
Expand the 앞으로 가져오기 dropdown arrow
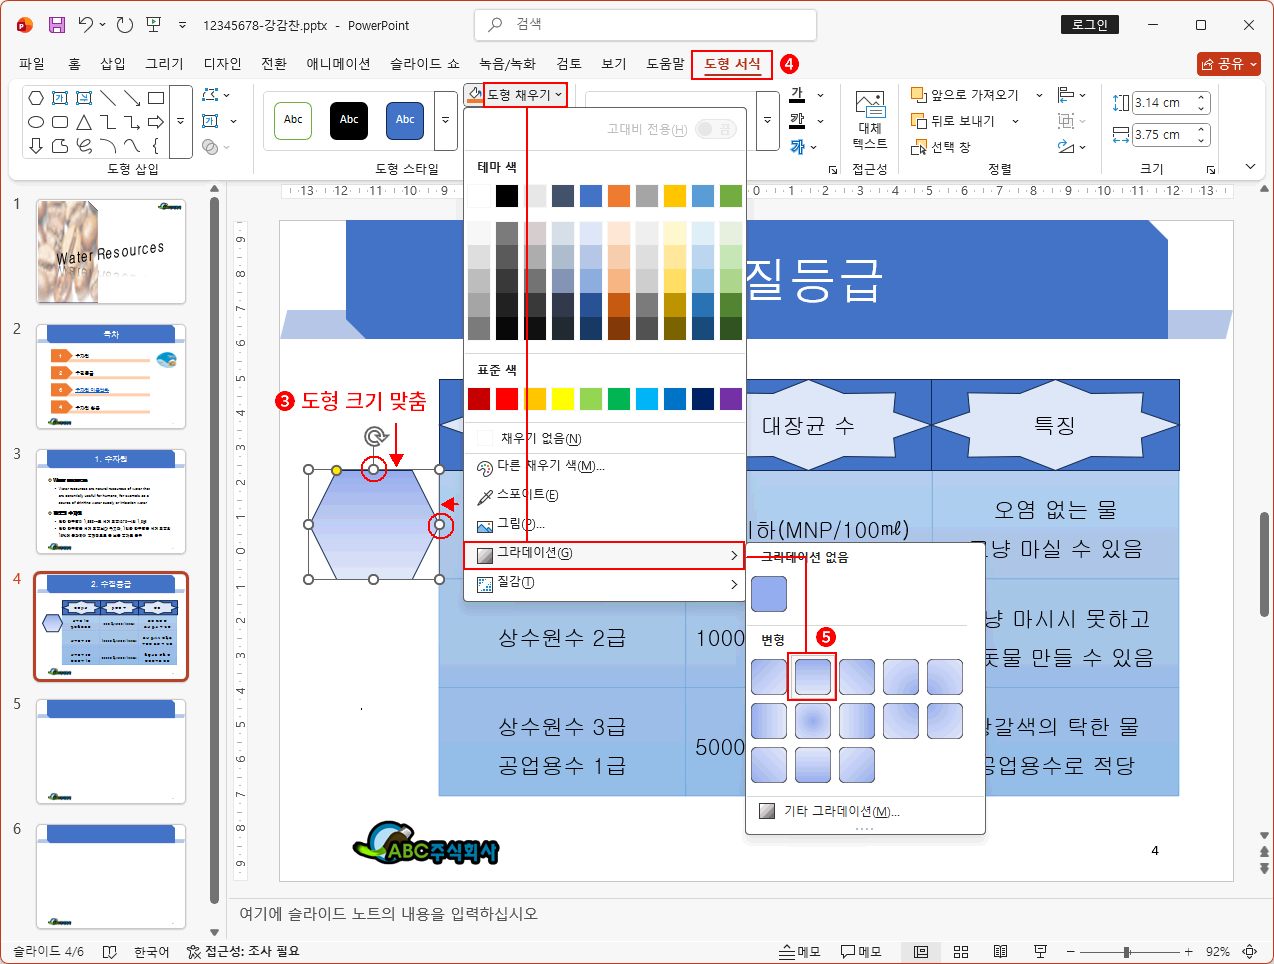click(1039, 95)
